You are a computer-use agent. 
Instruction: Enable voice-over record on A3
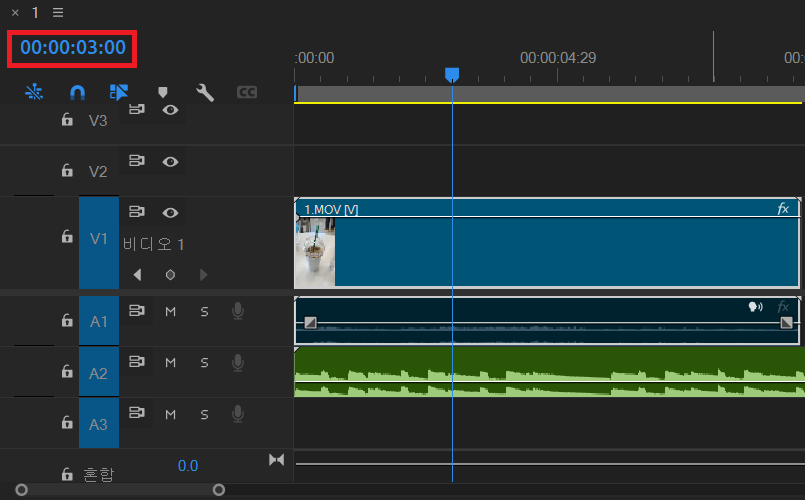238,414
